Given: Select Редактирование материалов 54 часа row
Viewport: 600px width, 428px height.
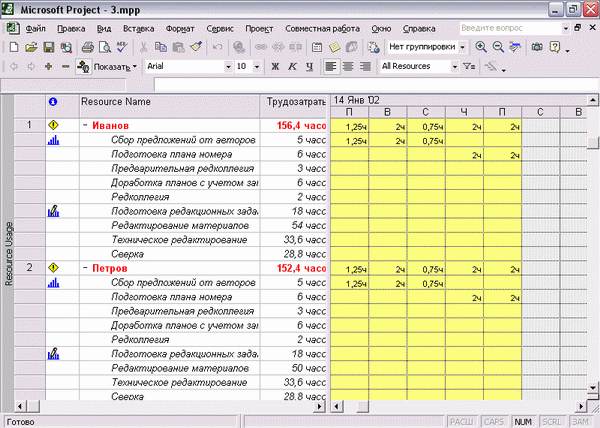Looking at the screenshot, I should pos(170,226).
